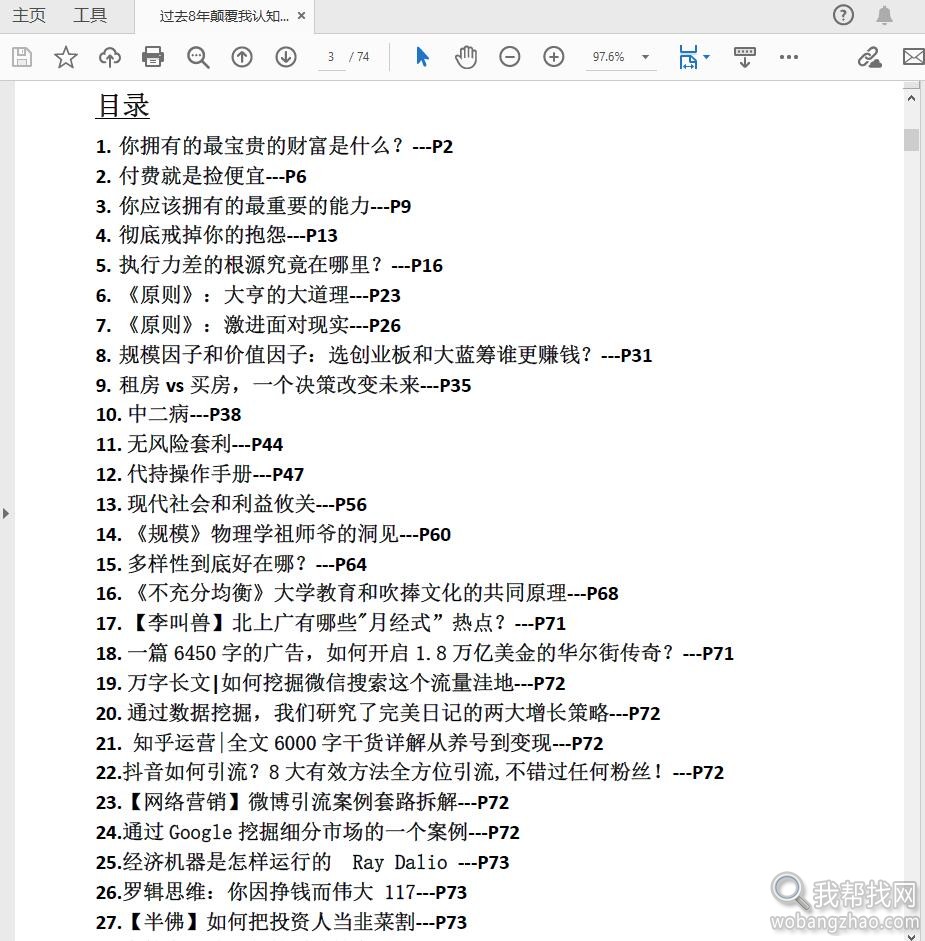Select the 过去8年颠覆我认知 document tab
Image resolution: width=925 pixels, height=941 pixels.
click(224, 16)
